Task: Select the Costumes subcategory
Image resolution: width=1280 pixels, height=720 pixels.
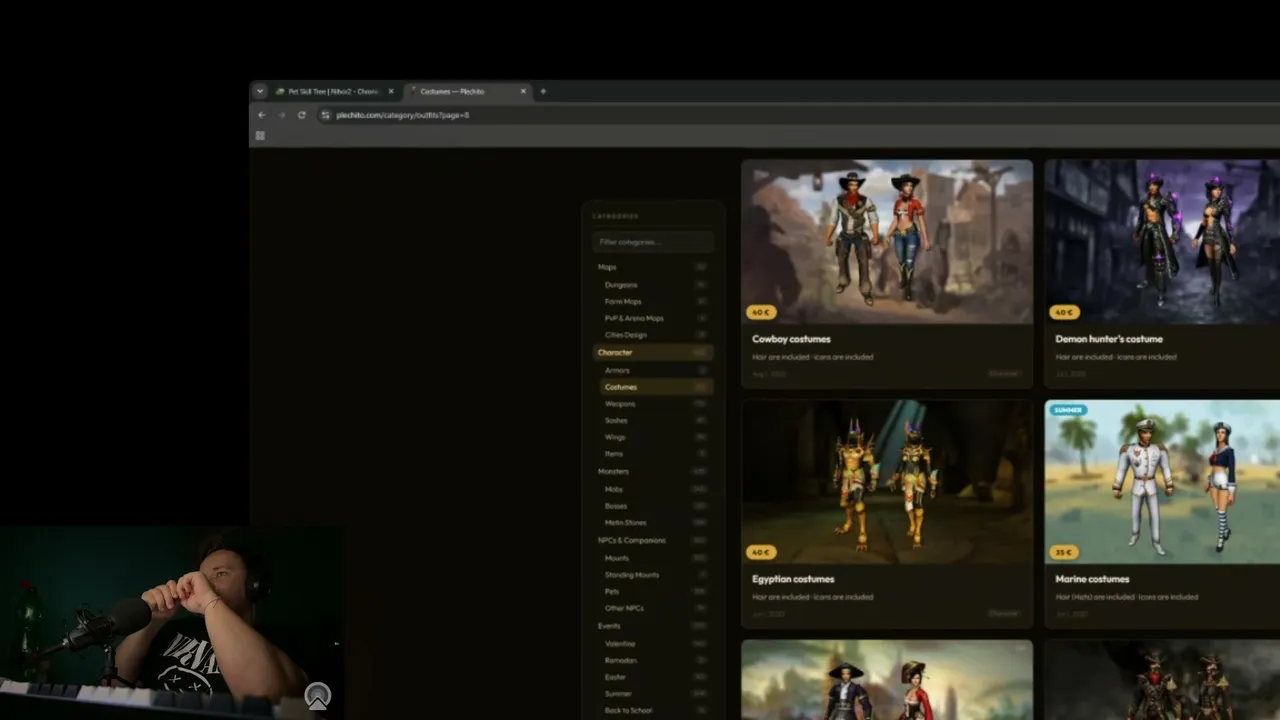Action: click(x=656, y=387)
